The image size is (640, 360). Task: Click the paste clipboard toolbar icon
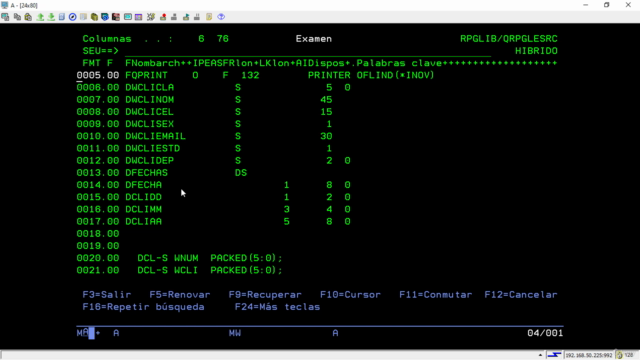click(28, 17)
